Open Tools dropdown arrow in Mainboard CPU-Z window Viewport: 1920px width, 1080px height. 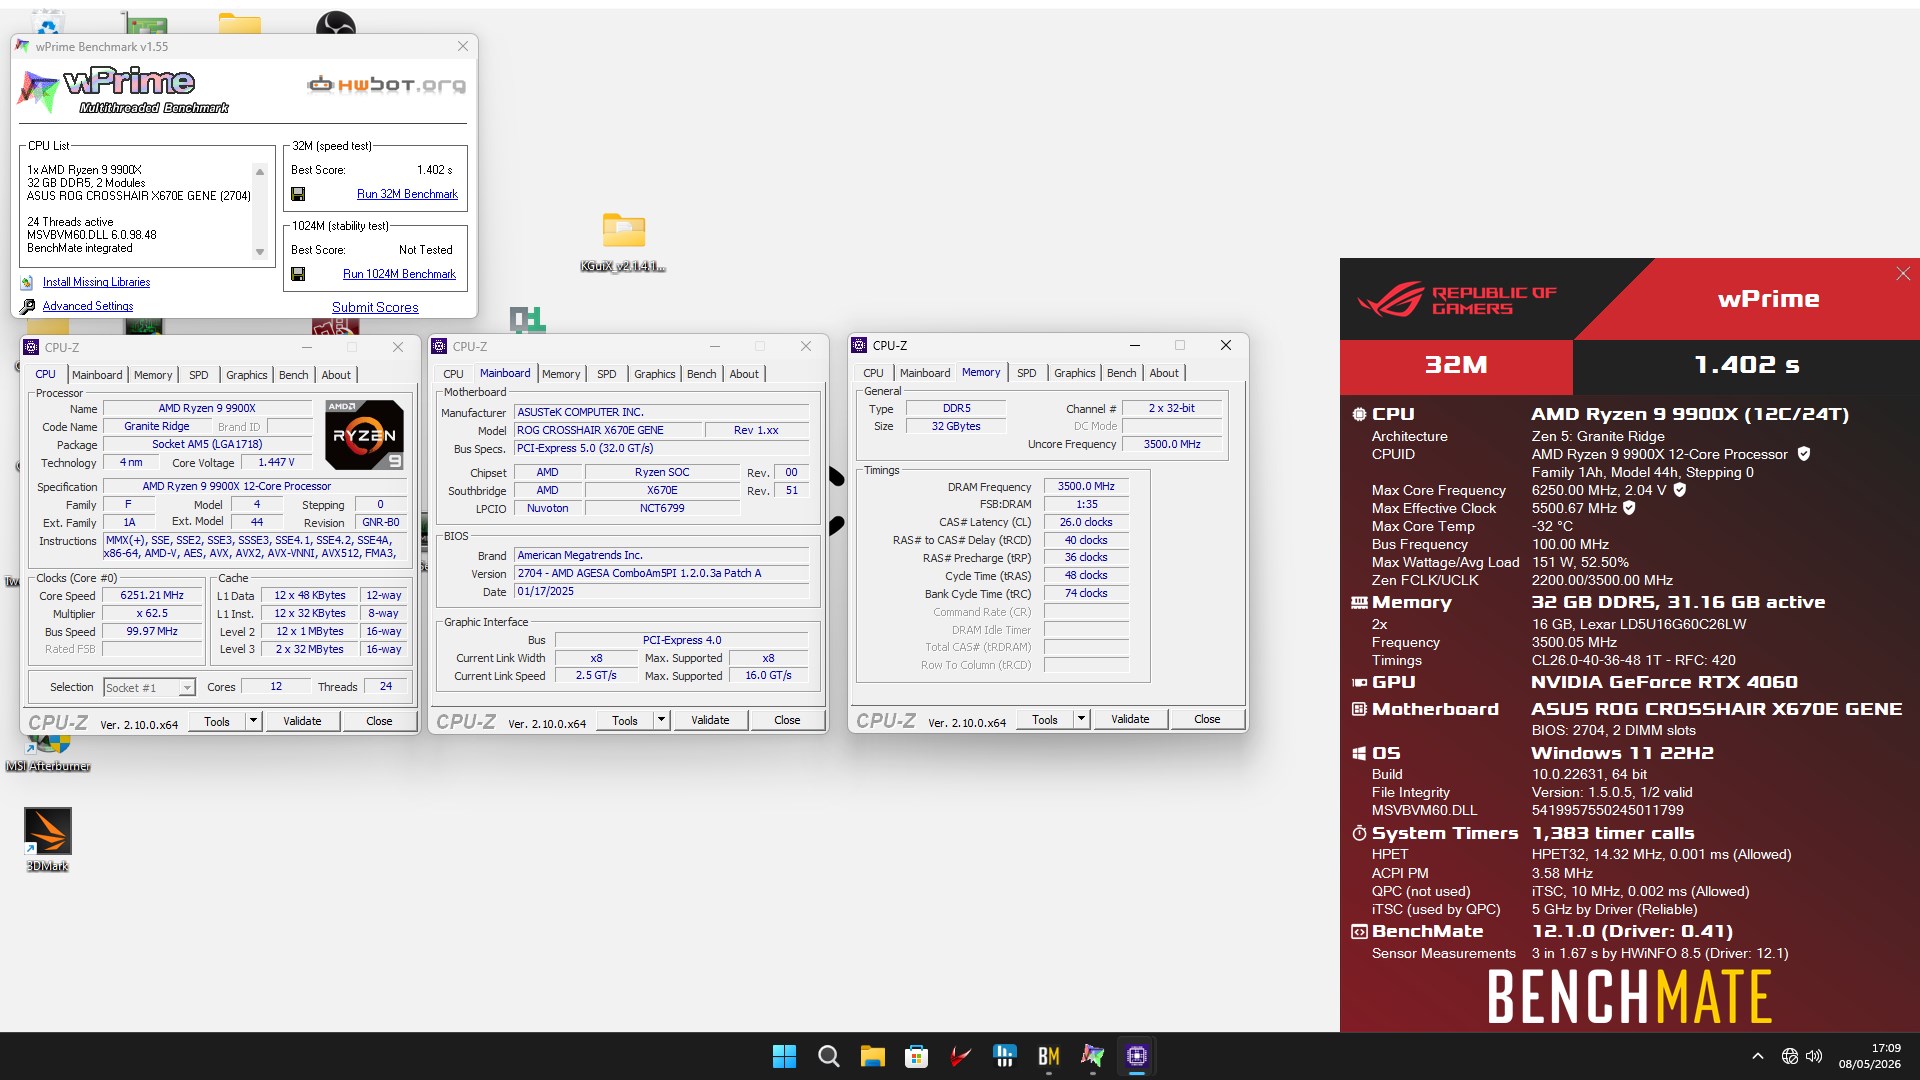coord(661,720)
